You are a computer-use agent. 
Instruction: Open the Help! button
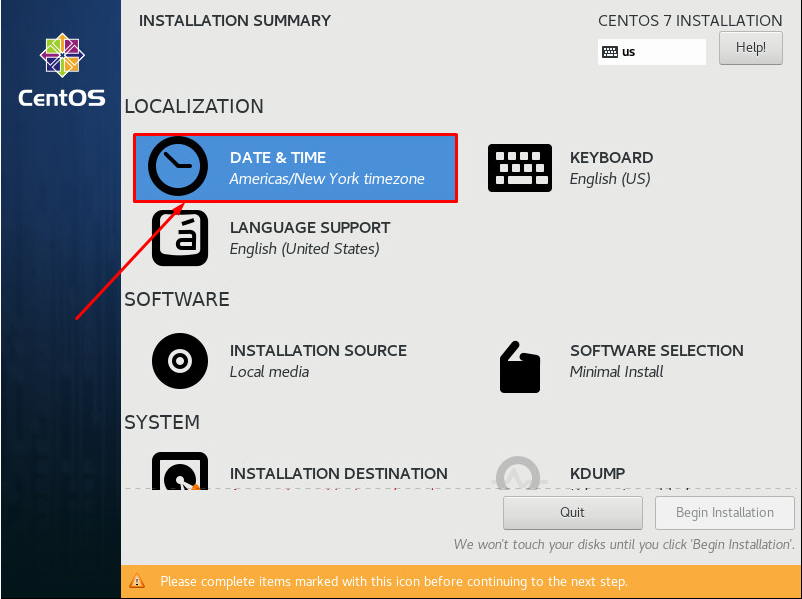(x=750, y=48)
